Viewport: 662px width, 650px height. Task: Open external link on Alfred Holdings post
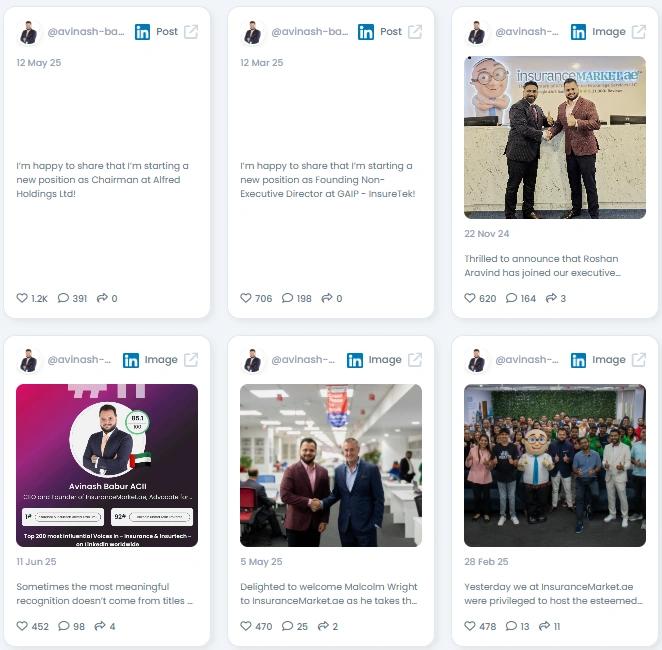point(191,32)
